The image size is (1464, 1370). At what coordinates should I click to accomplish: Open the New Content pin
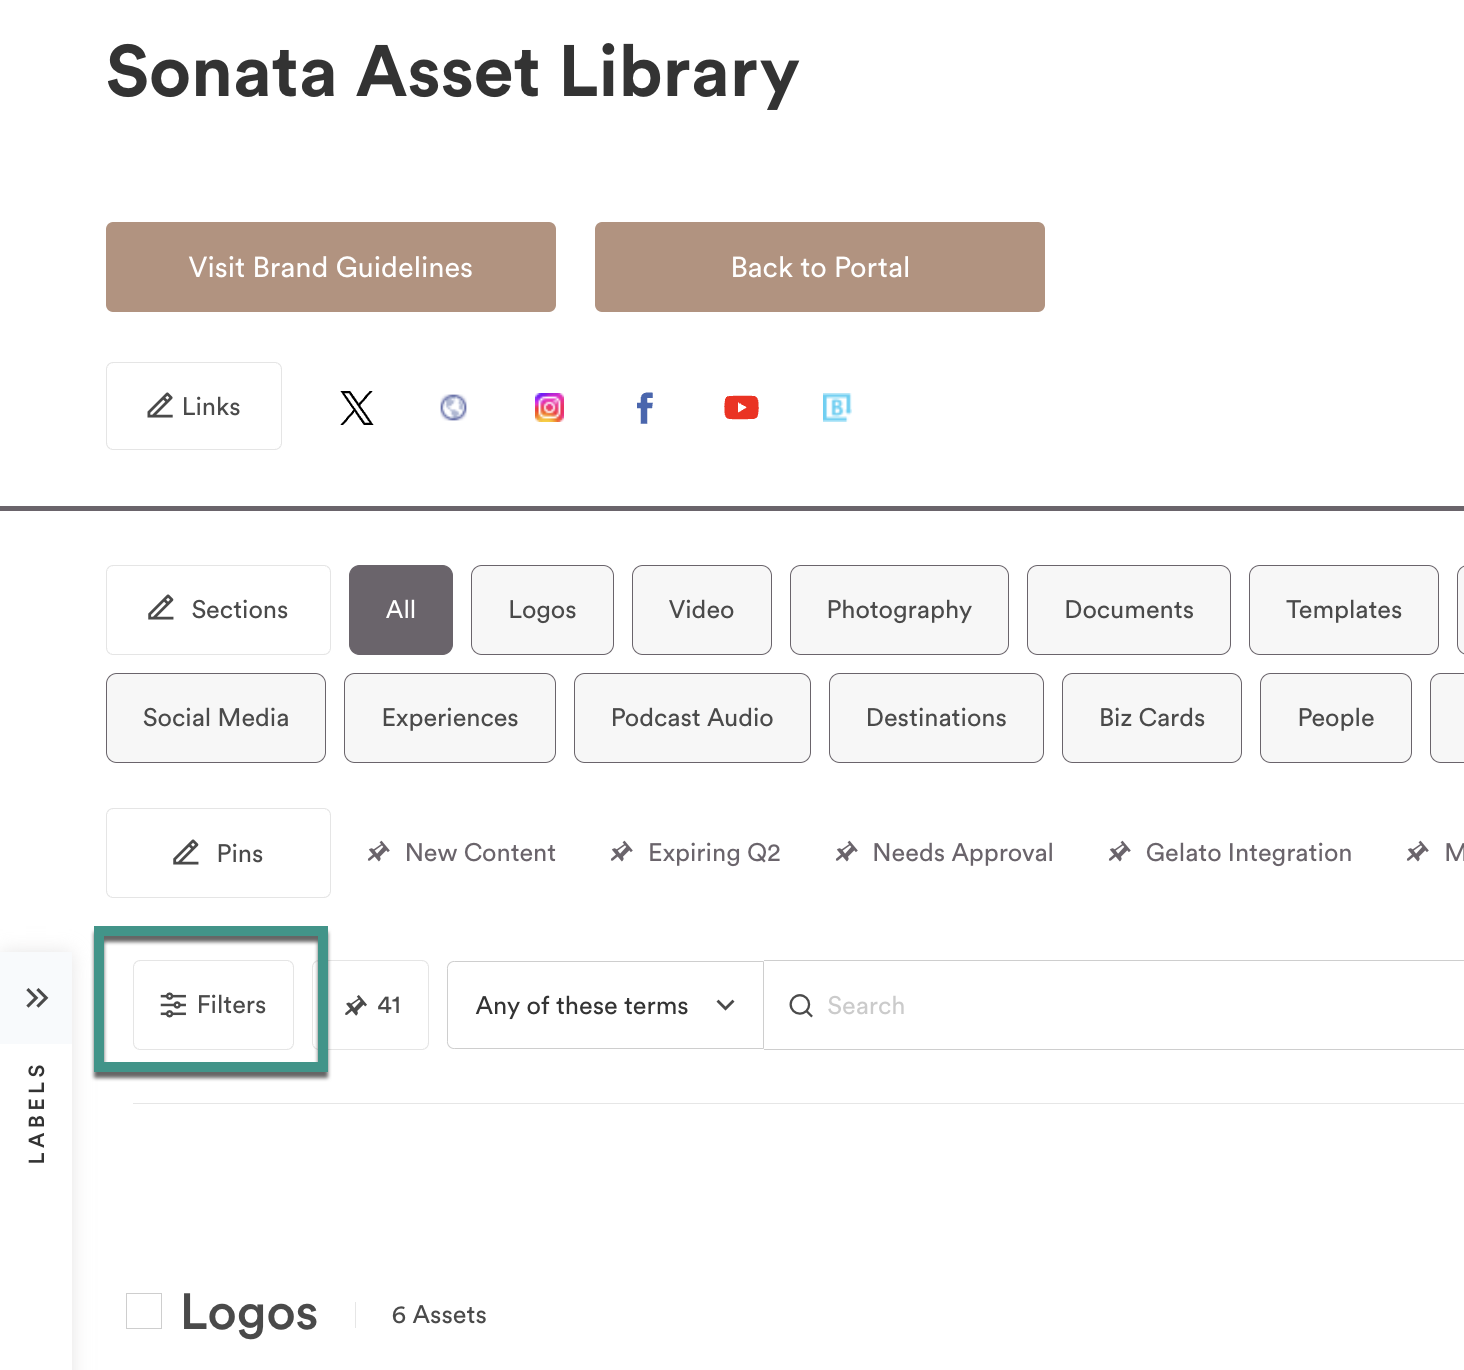tap(461, 853)
